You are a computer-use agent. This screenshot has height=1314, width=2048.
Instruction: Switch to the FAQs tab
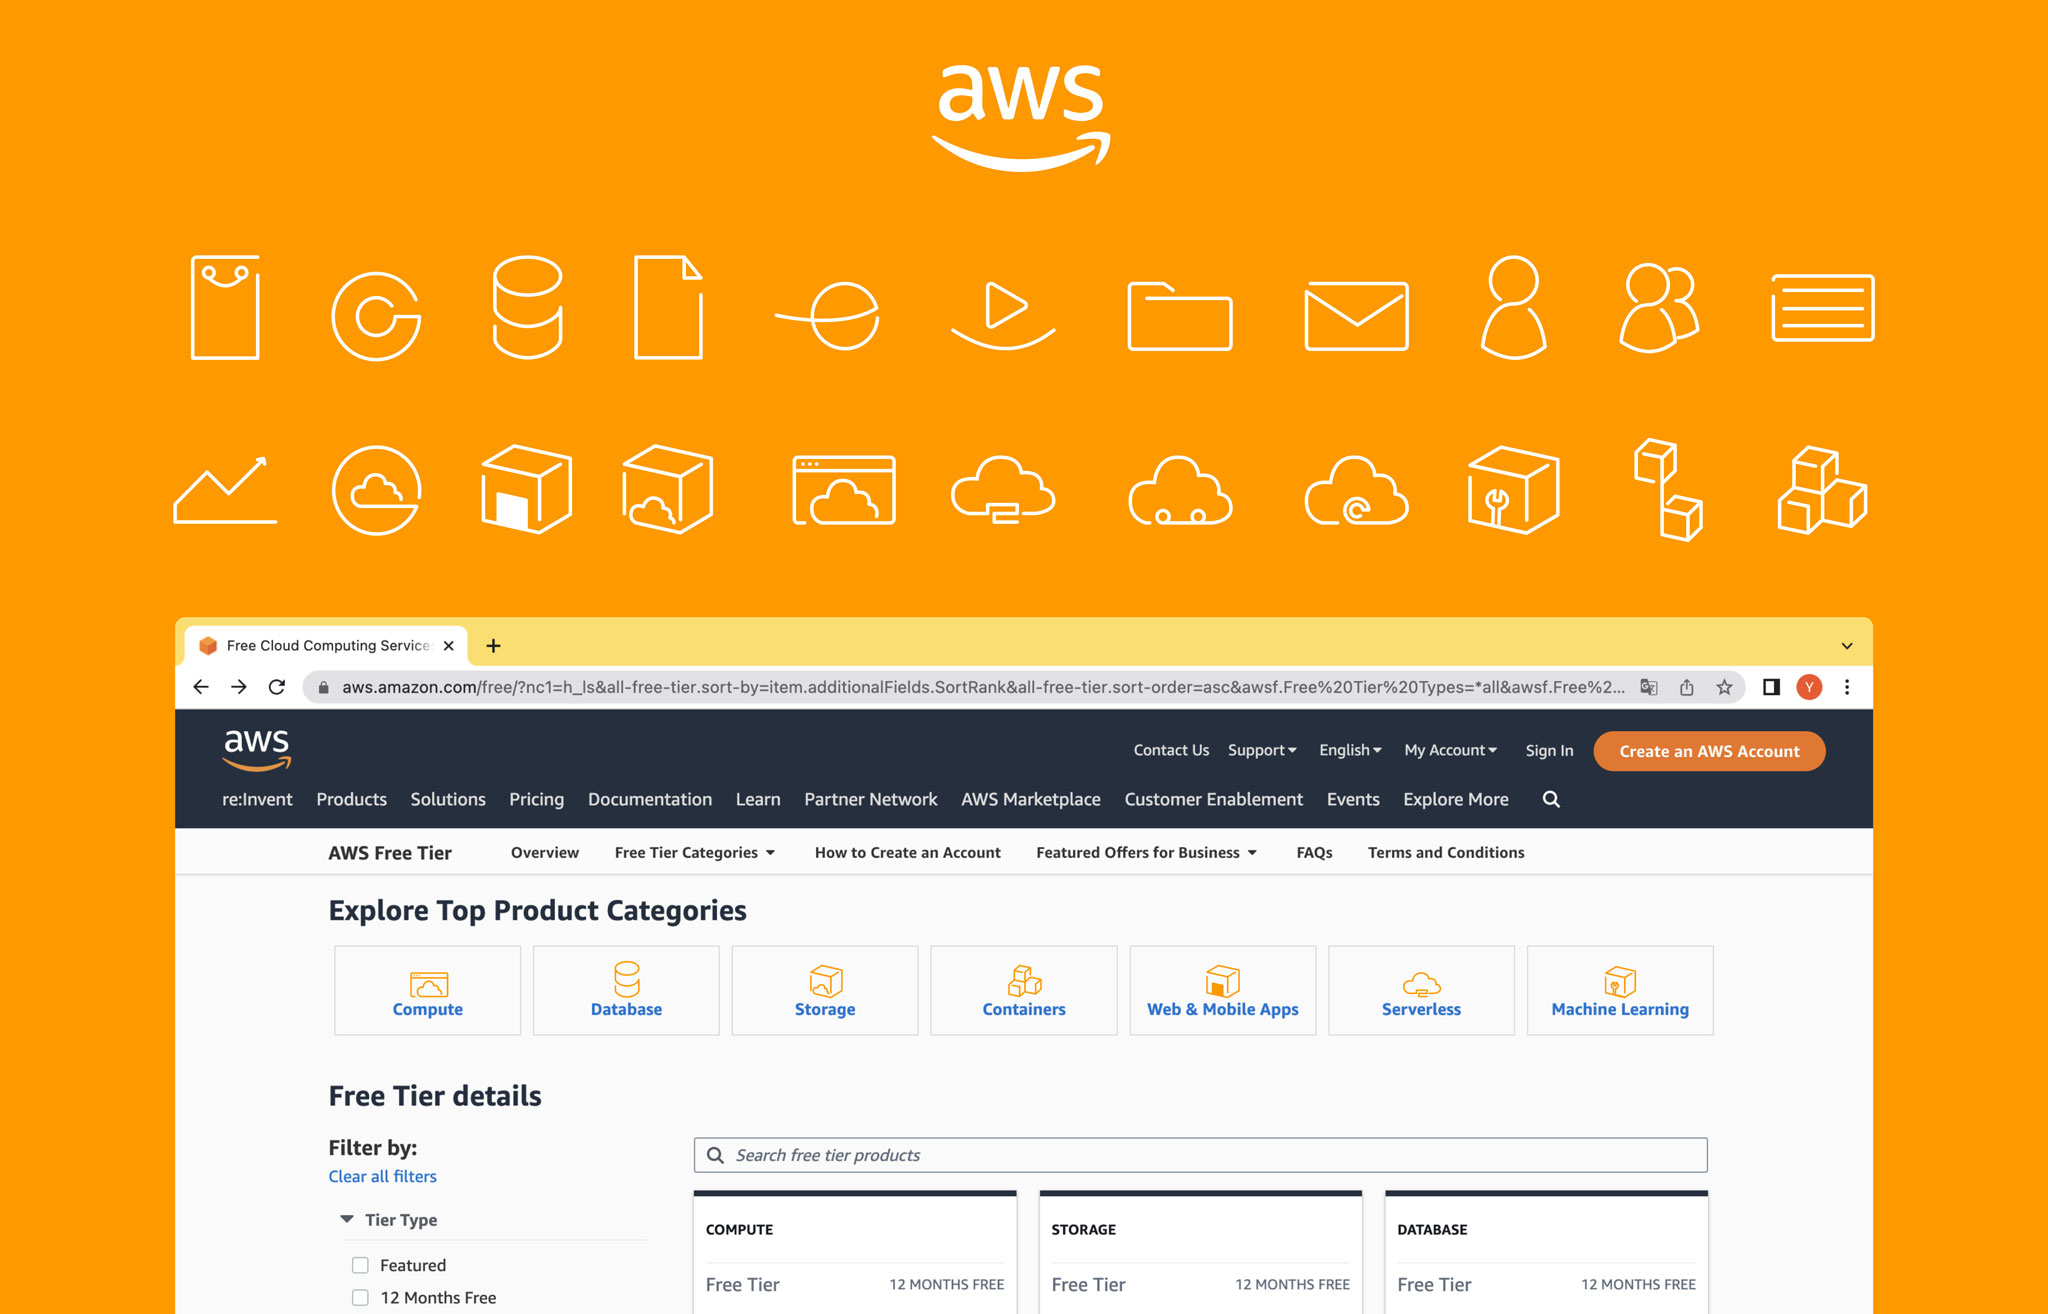point(1313,852)
